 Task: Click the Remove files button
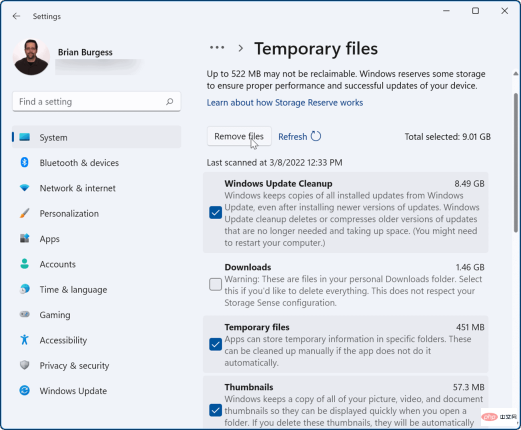pyautogui.click(x=239, y=136)
